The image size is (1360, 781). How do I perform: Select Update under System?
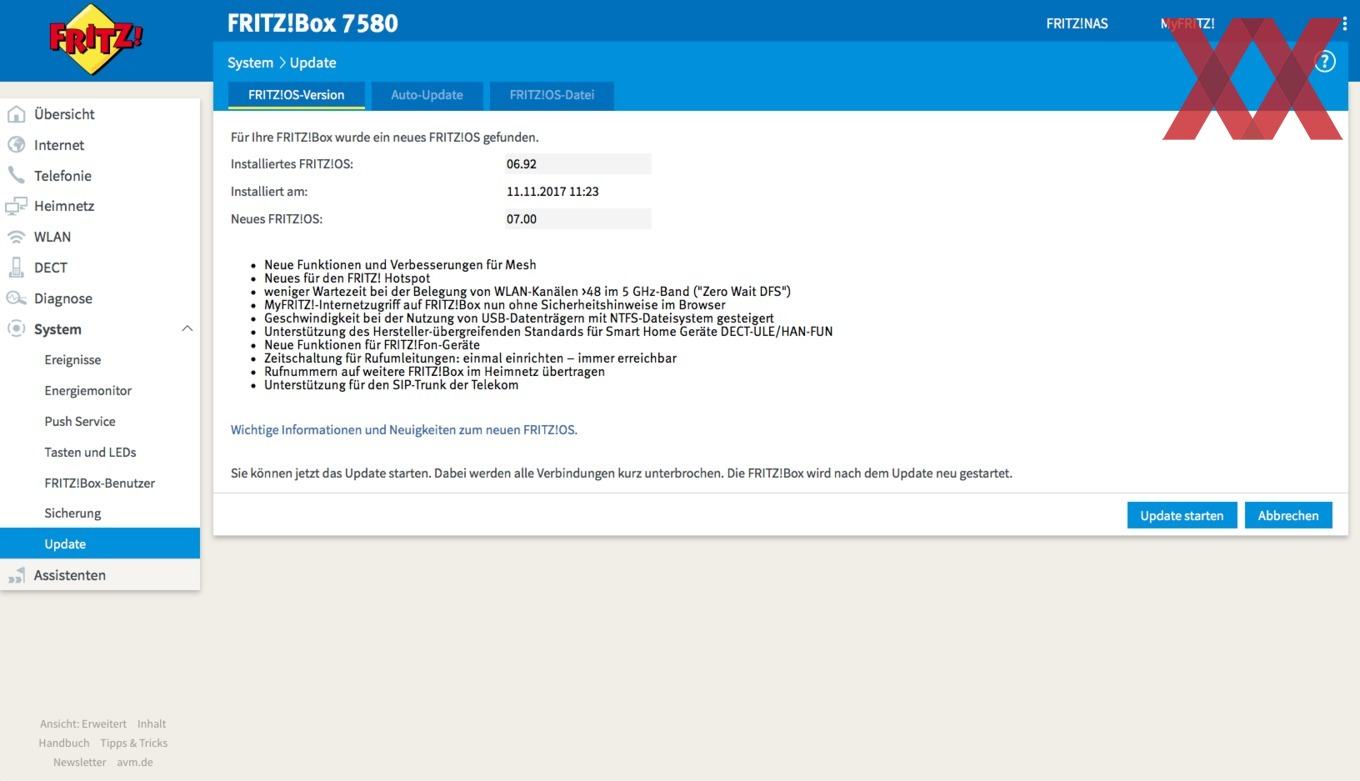pos(100,544)
